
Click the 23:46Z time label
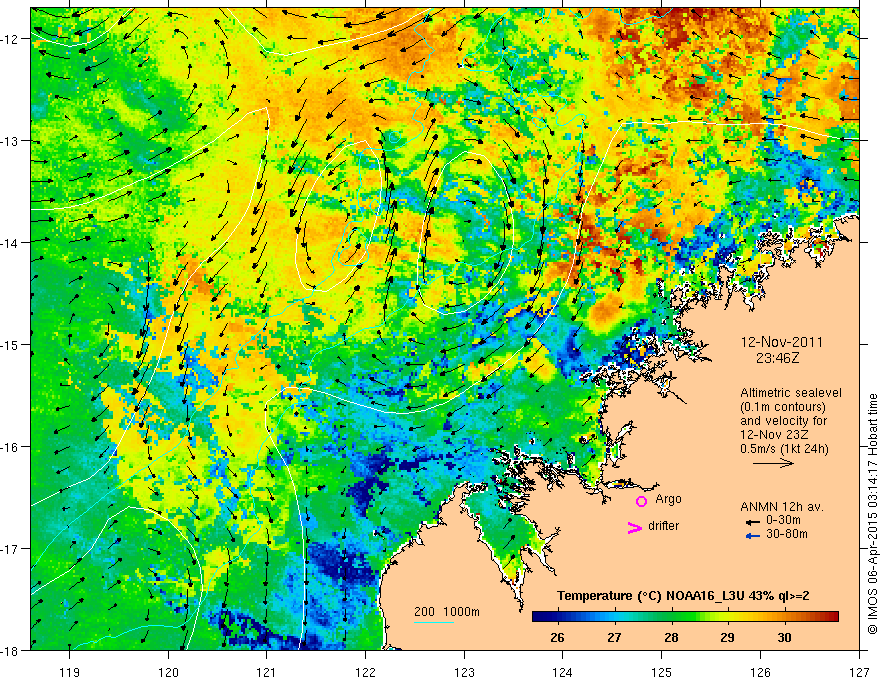[777, 358]
